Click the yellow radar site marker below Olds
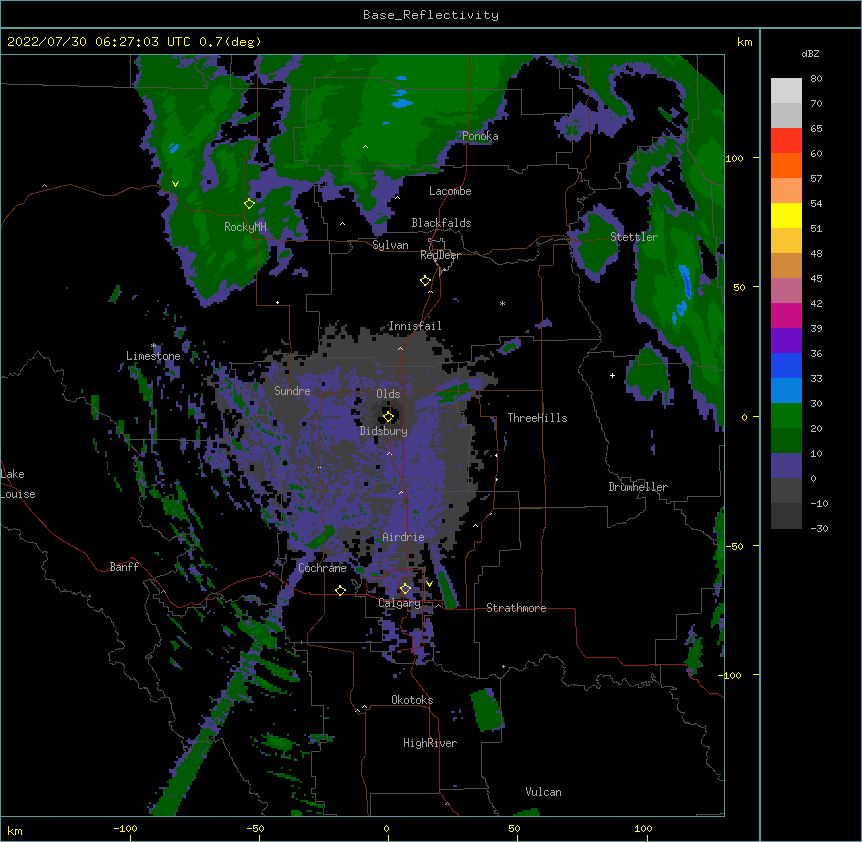This screenshot has width=862, height=842. coord(388,416)
